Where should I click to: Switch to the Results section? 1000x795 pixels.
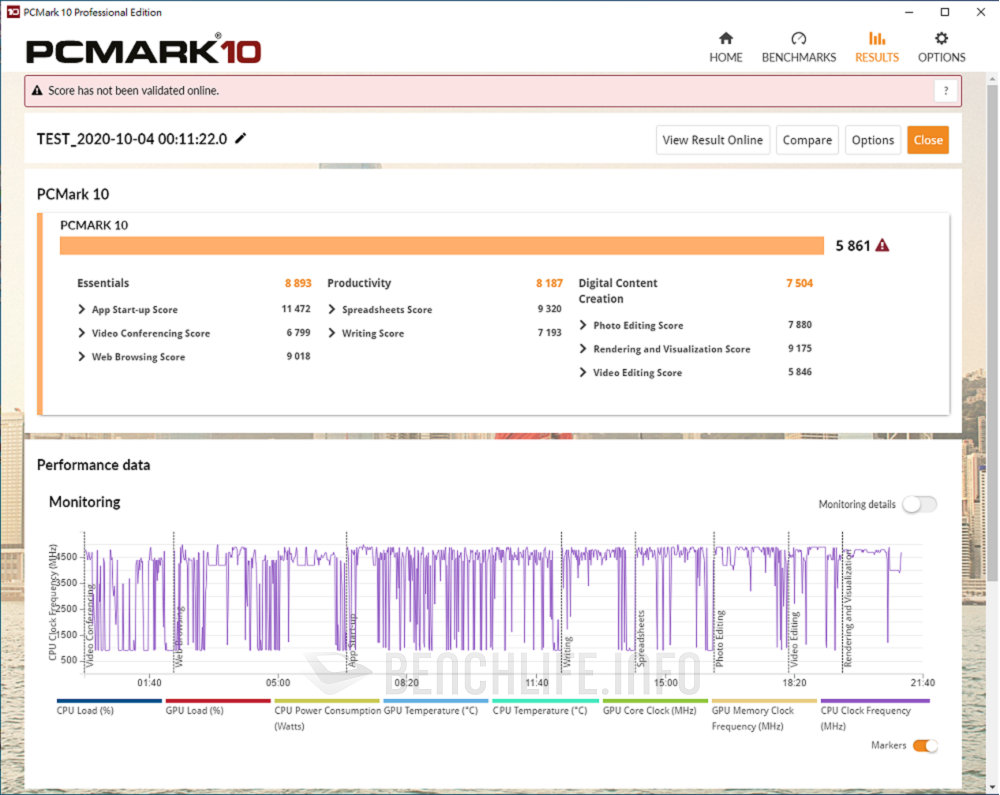877,44
